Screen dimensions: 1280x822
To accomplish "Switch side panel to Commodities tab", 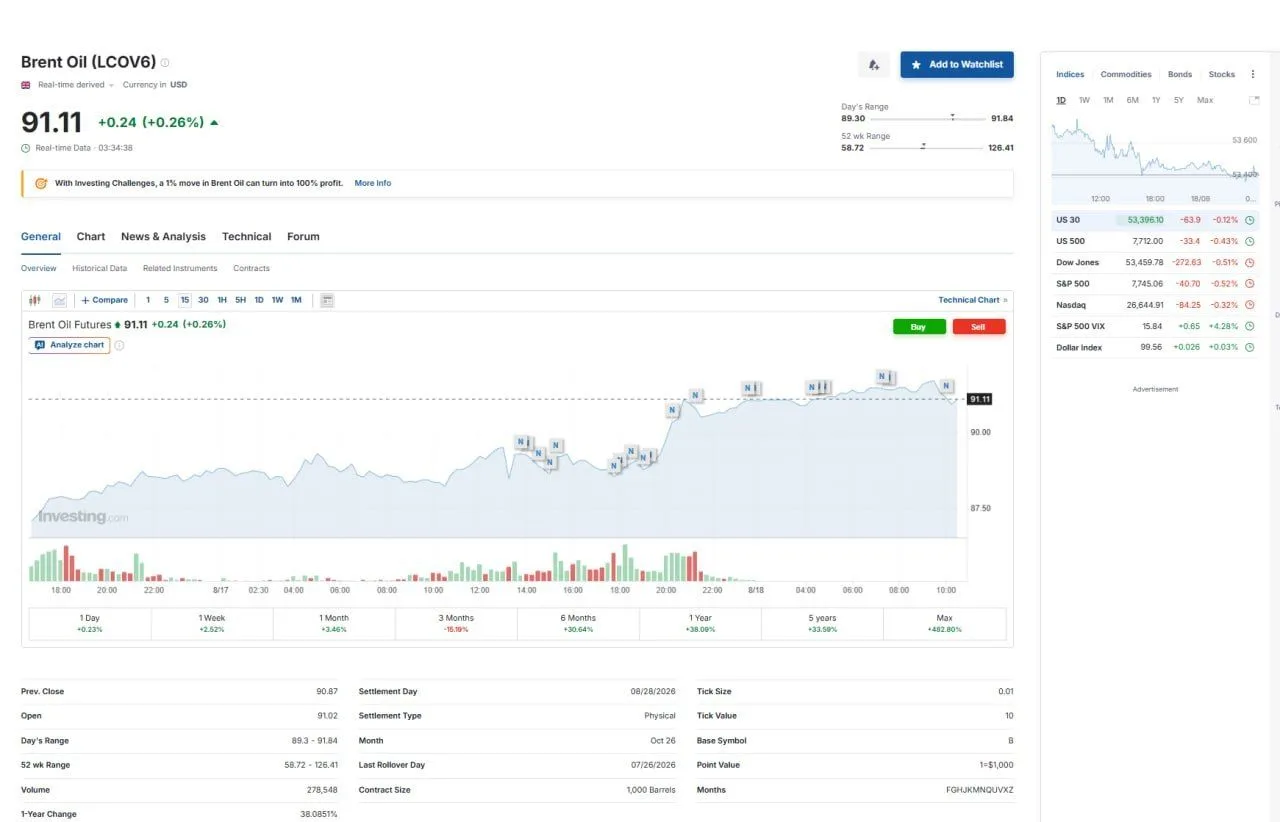I will [1126, 74].
